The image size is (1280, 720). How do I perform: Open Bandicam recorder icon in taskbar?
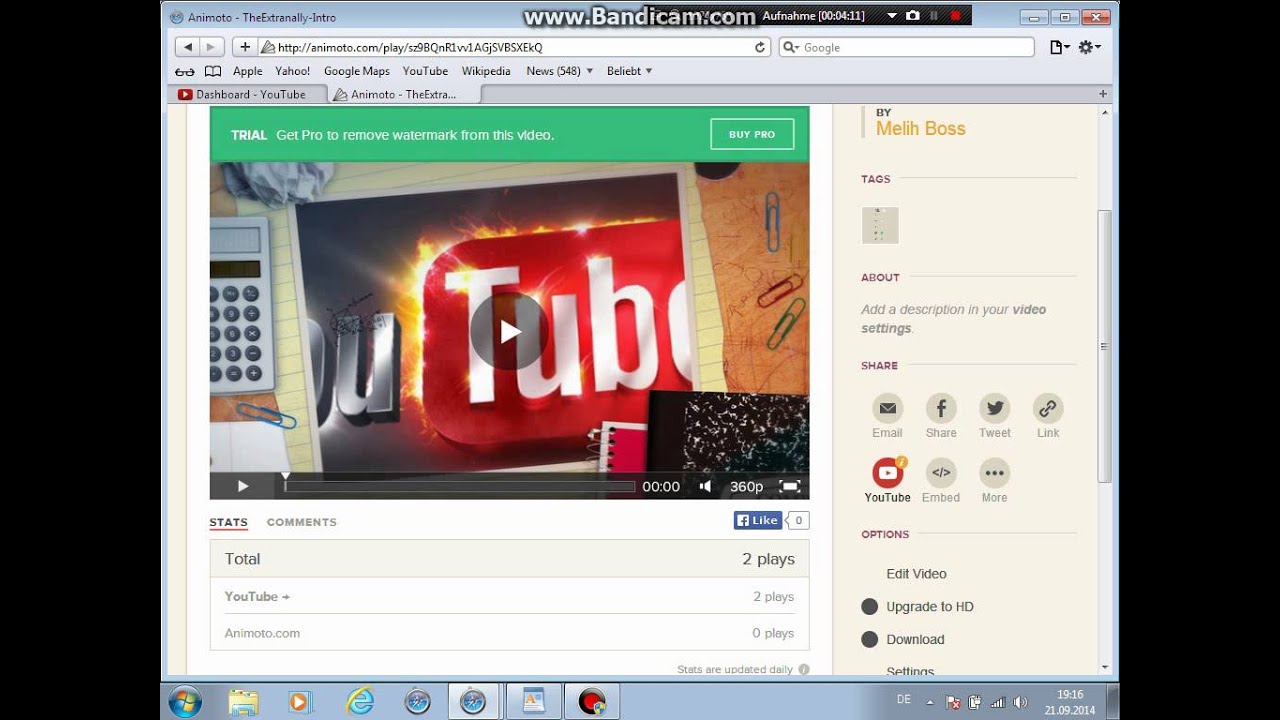coord(592,702)
